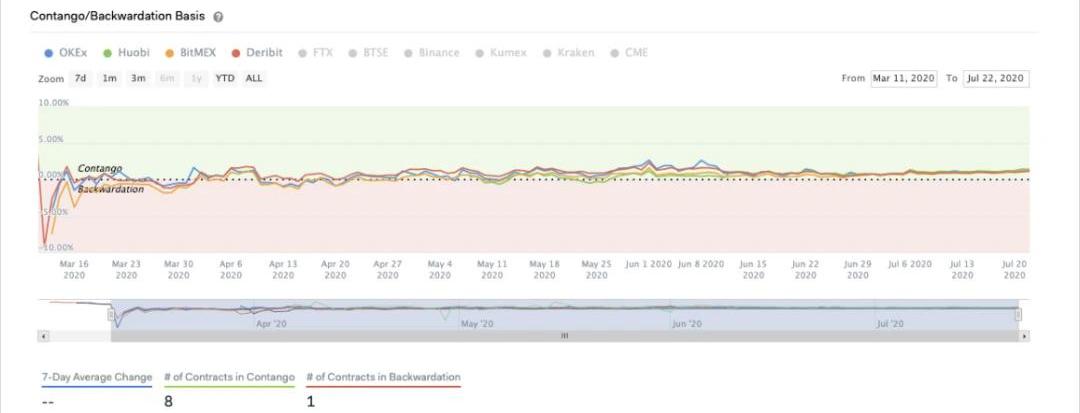1080x413 pixels.
Task: Show the Kumex legend series
Action: (507, 52)
